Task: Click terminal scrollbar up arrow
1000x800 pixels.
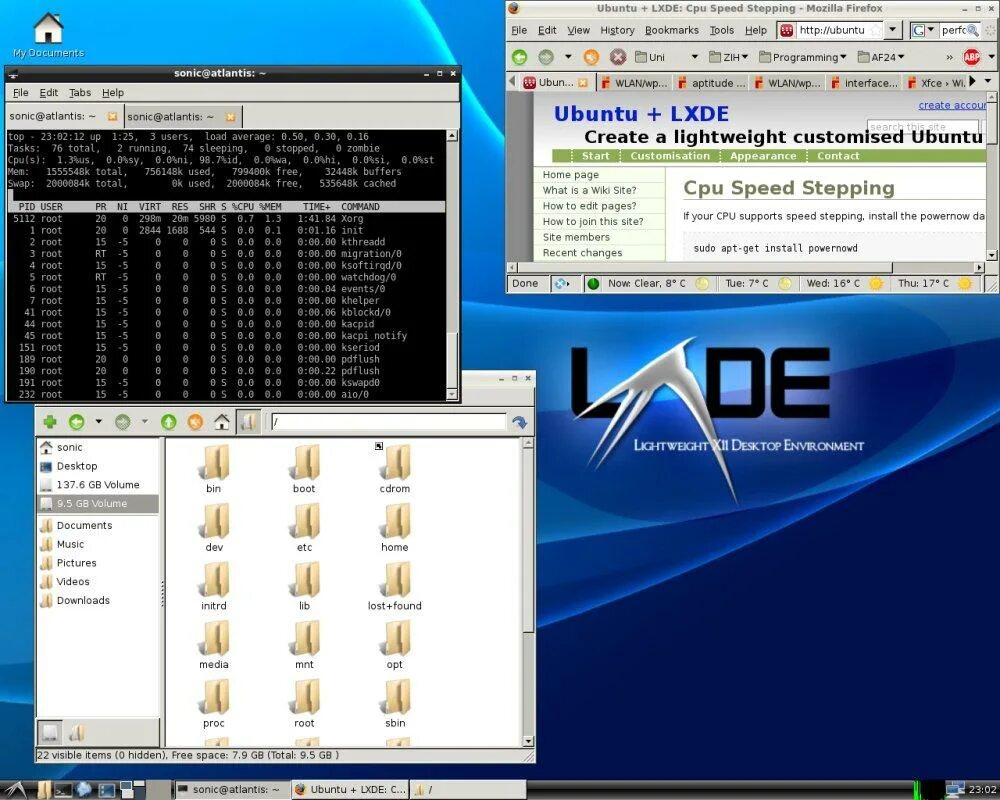Action: coord(452,136)
